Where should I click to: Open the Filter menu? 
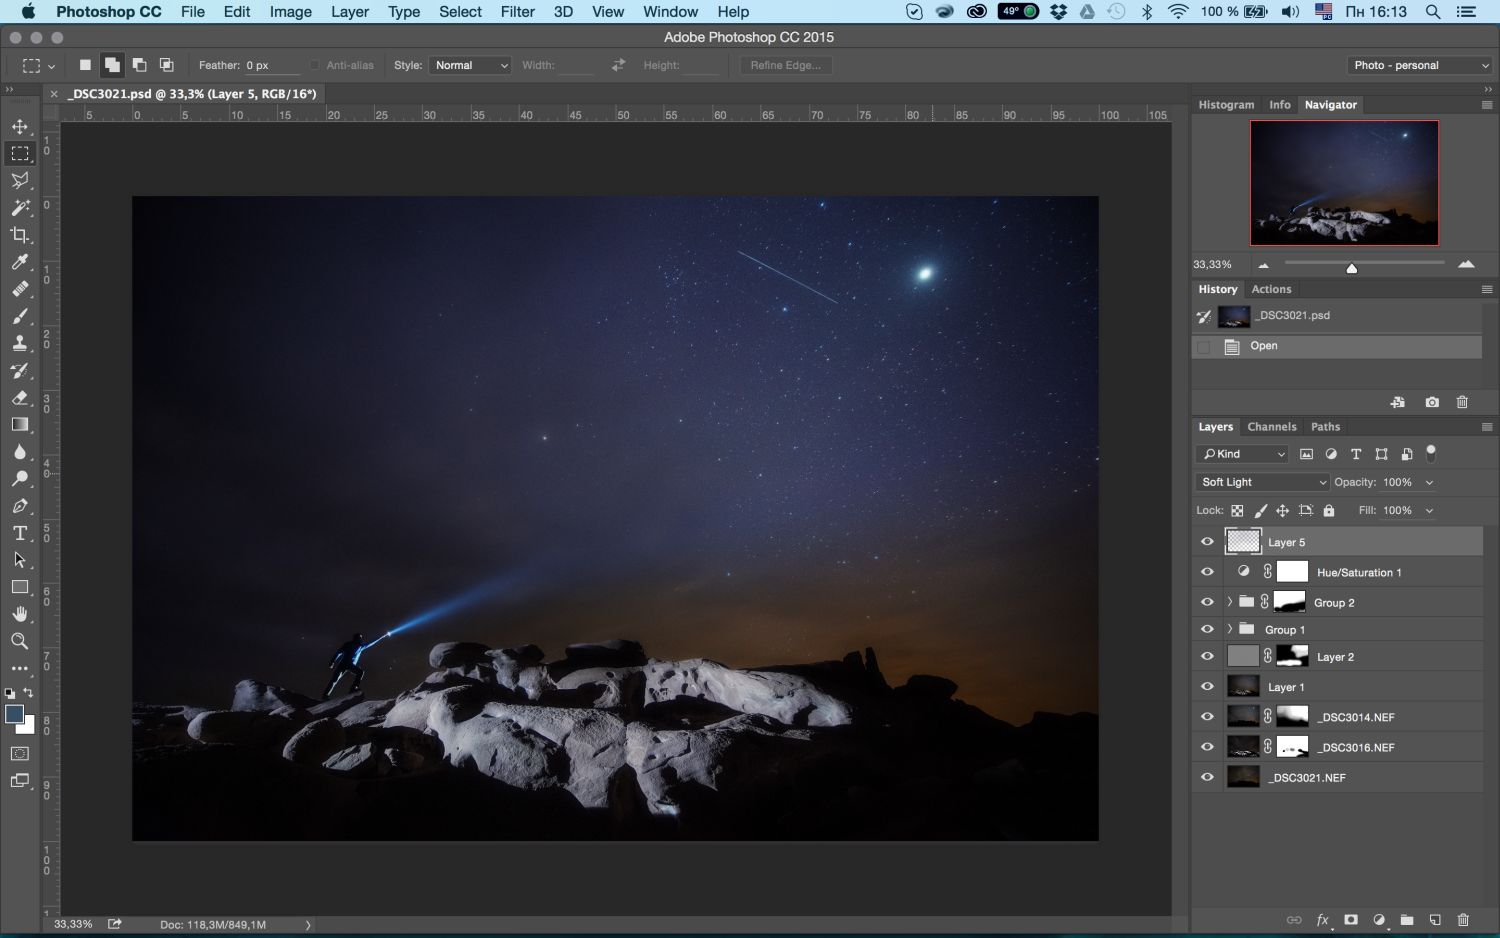[517, 12]
